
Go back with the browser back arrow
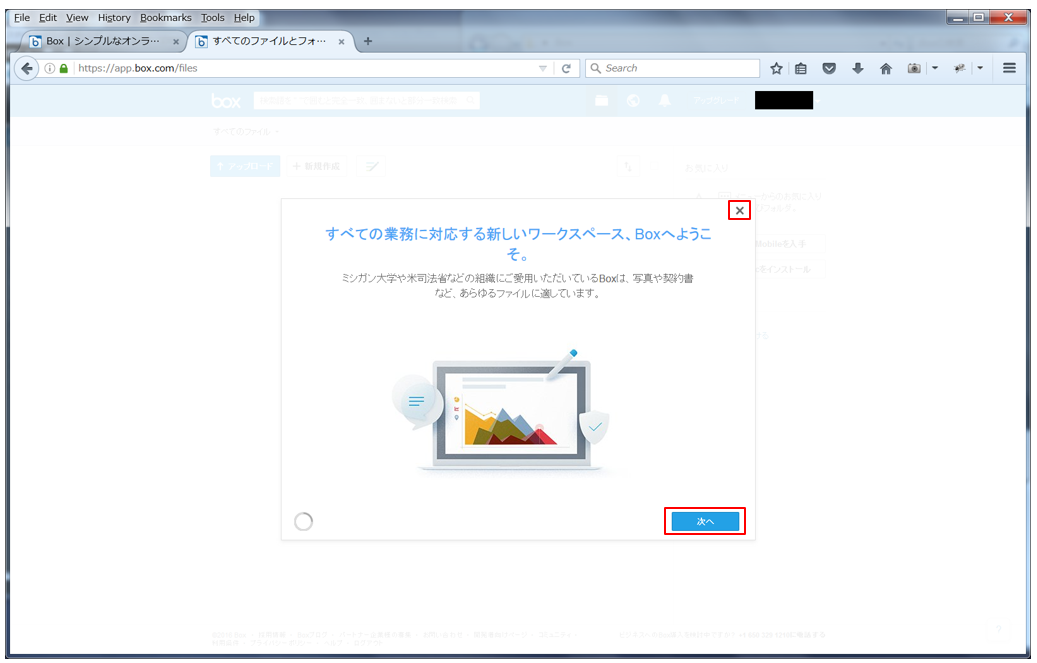[x=26, y=68]
